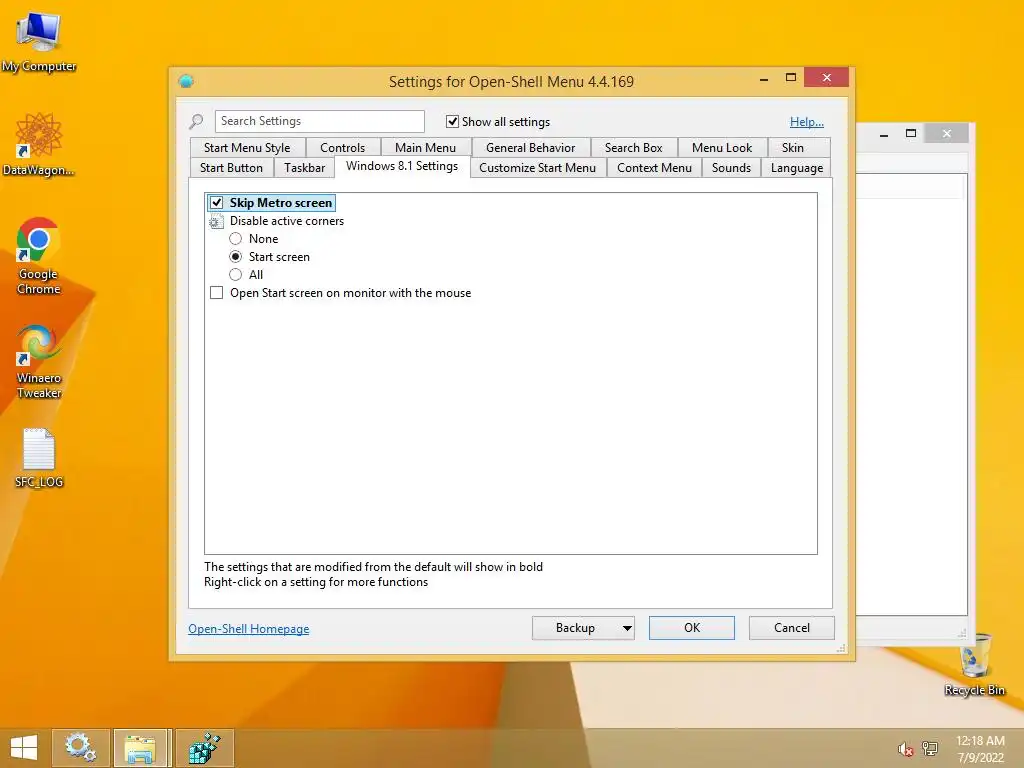The height and width of the screenshot is (768, 1024).
Task: Click the Disable active corners label
Action: tap(287, 221)
